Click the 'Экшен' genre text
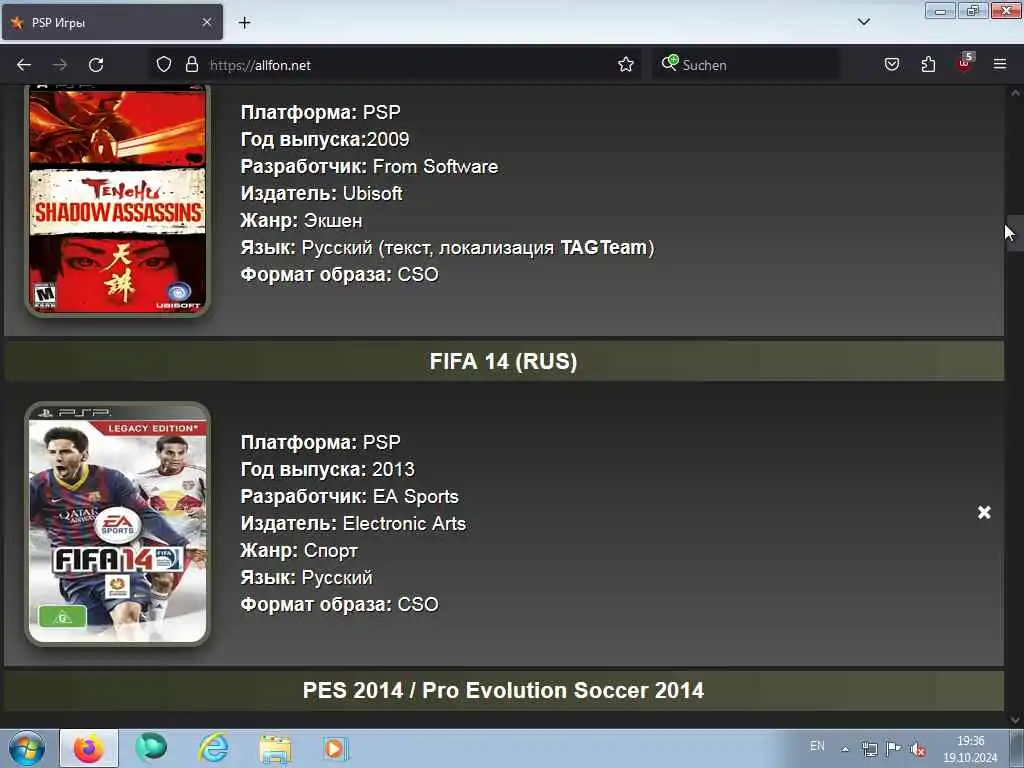 (x=333, y=220)
